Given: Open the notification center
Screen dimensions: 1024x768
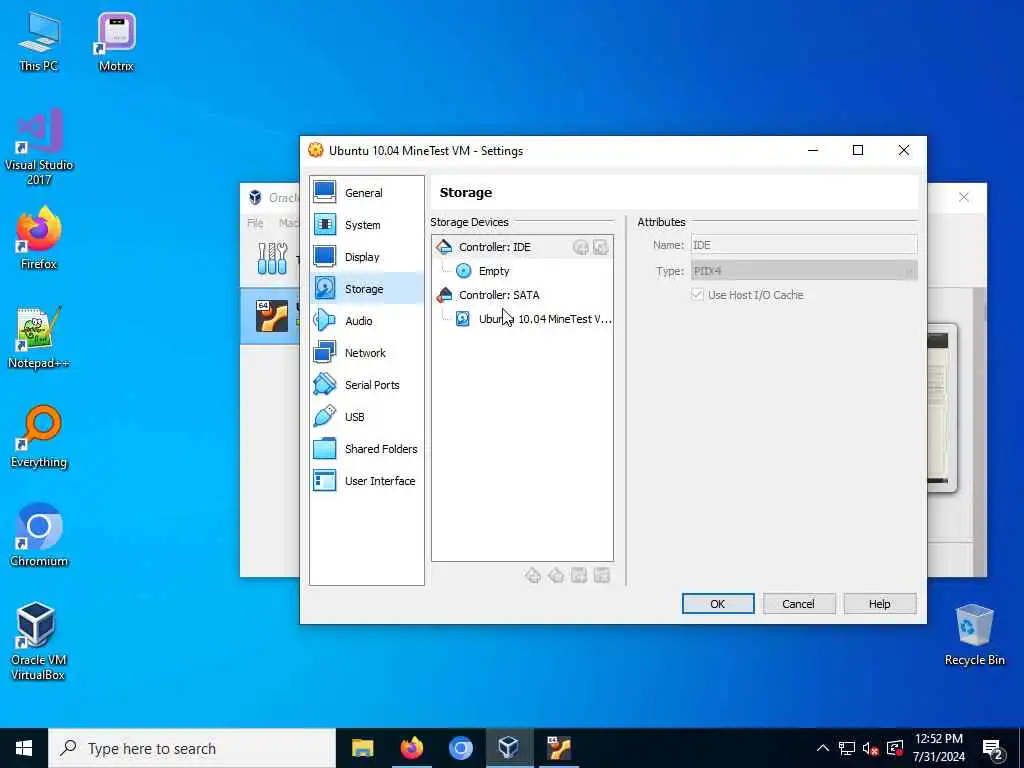Looking at the screenshot, I should [993, 749].
